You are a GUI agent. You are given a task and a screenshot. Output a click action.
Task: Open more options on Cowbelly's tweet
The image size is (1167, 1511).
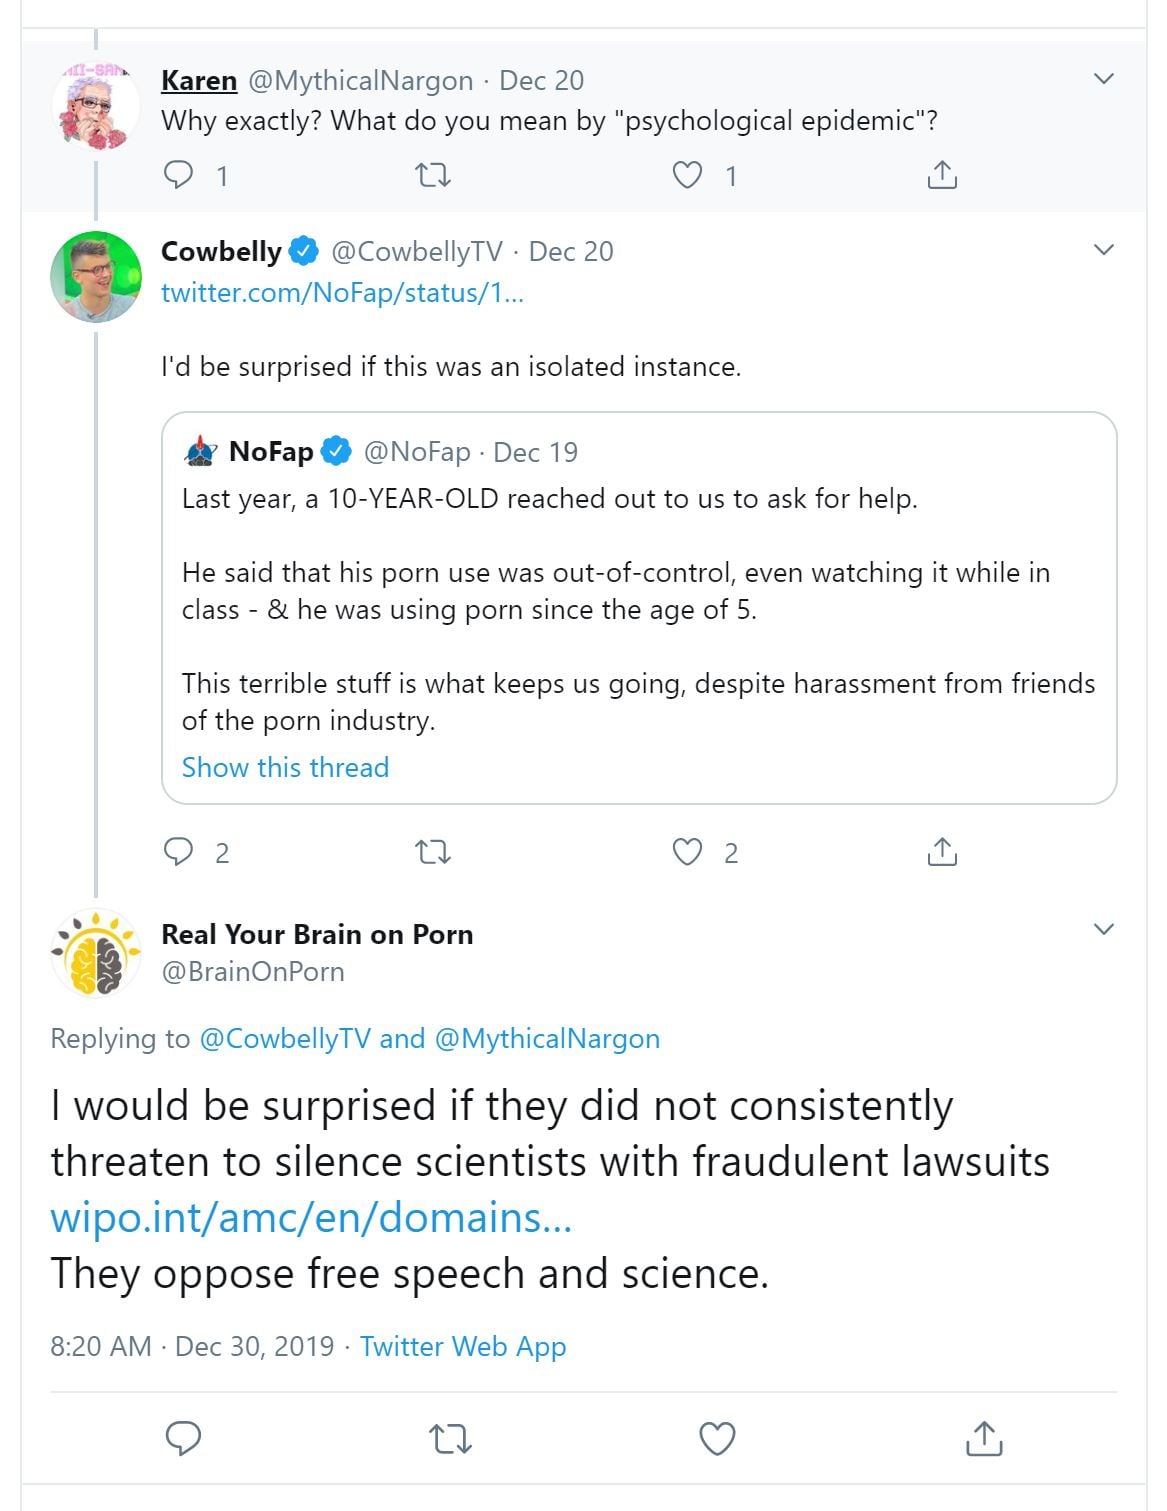point(1104,250)
